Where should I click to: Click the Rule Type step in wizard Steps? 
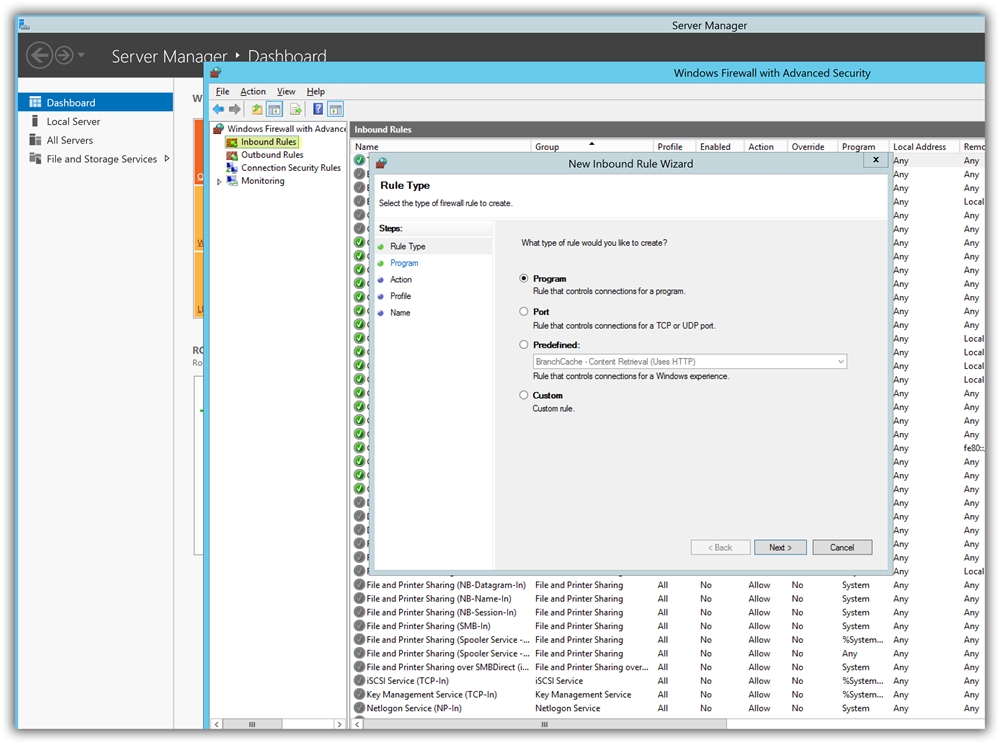pos(408,247)
